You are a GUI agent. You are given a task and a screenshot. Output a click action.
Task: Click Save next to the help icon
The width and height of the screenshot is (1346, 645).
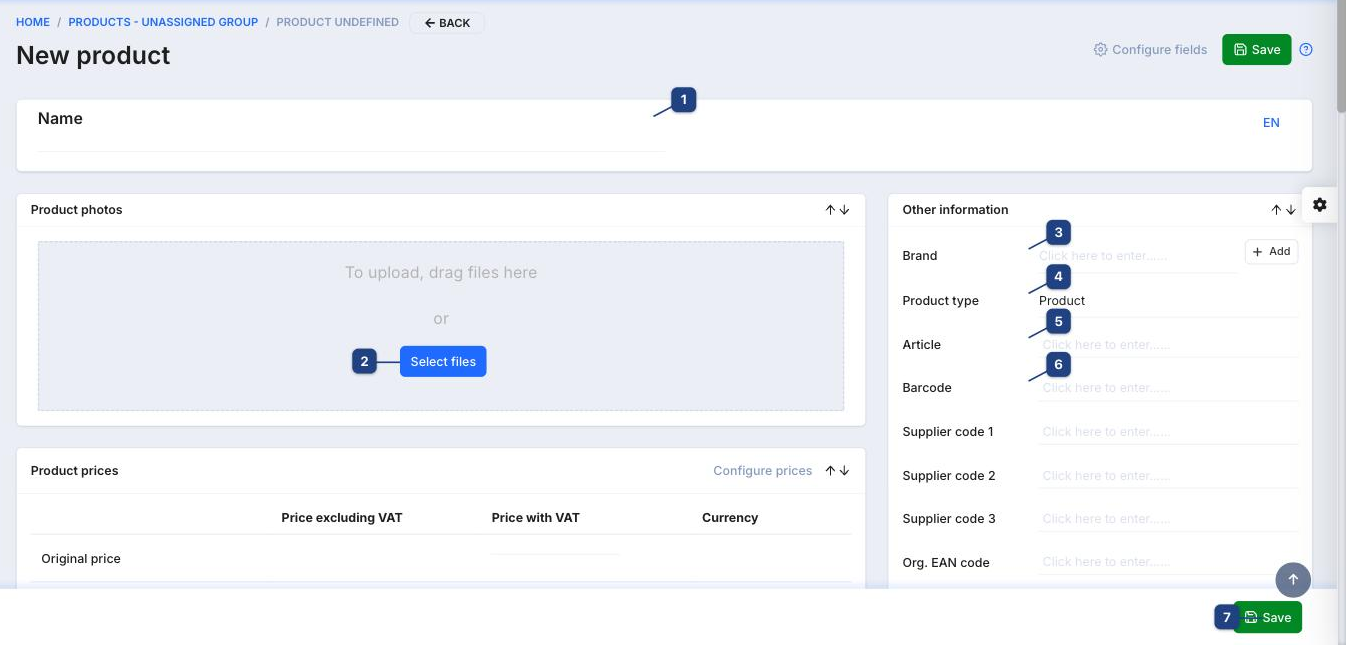(x=1257, y=50)
